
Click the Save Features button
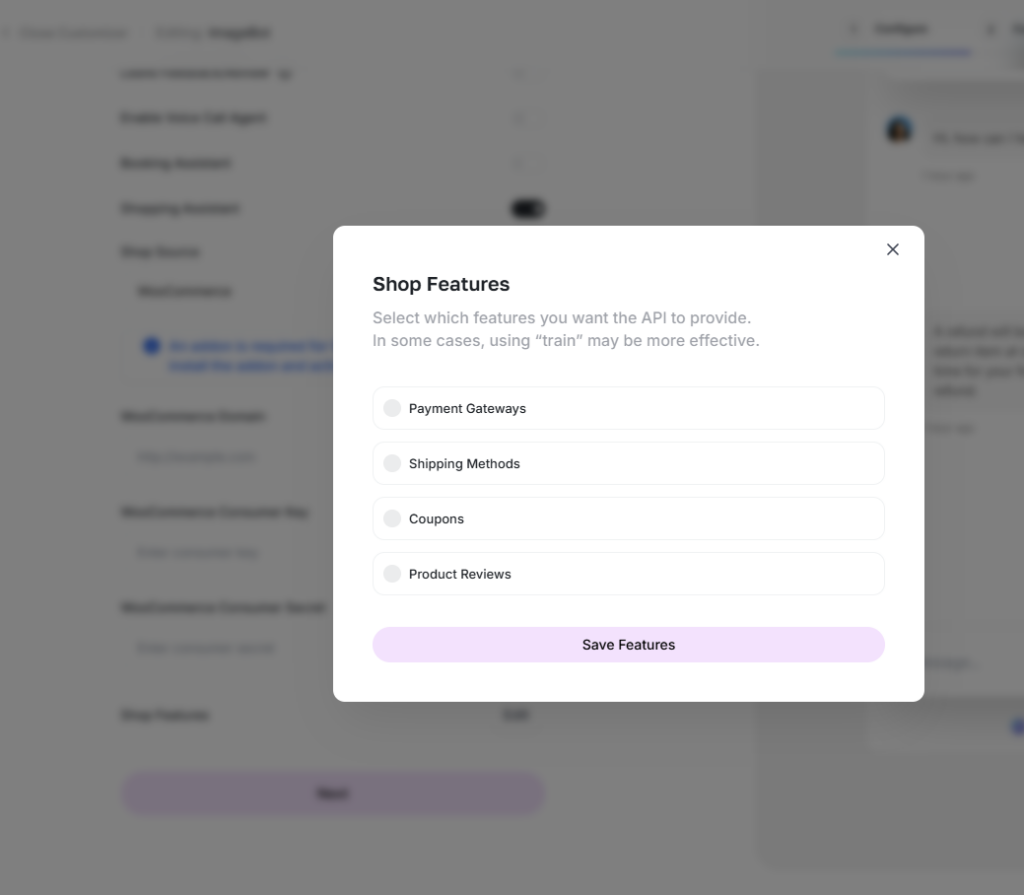click(628, 645)
